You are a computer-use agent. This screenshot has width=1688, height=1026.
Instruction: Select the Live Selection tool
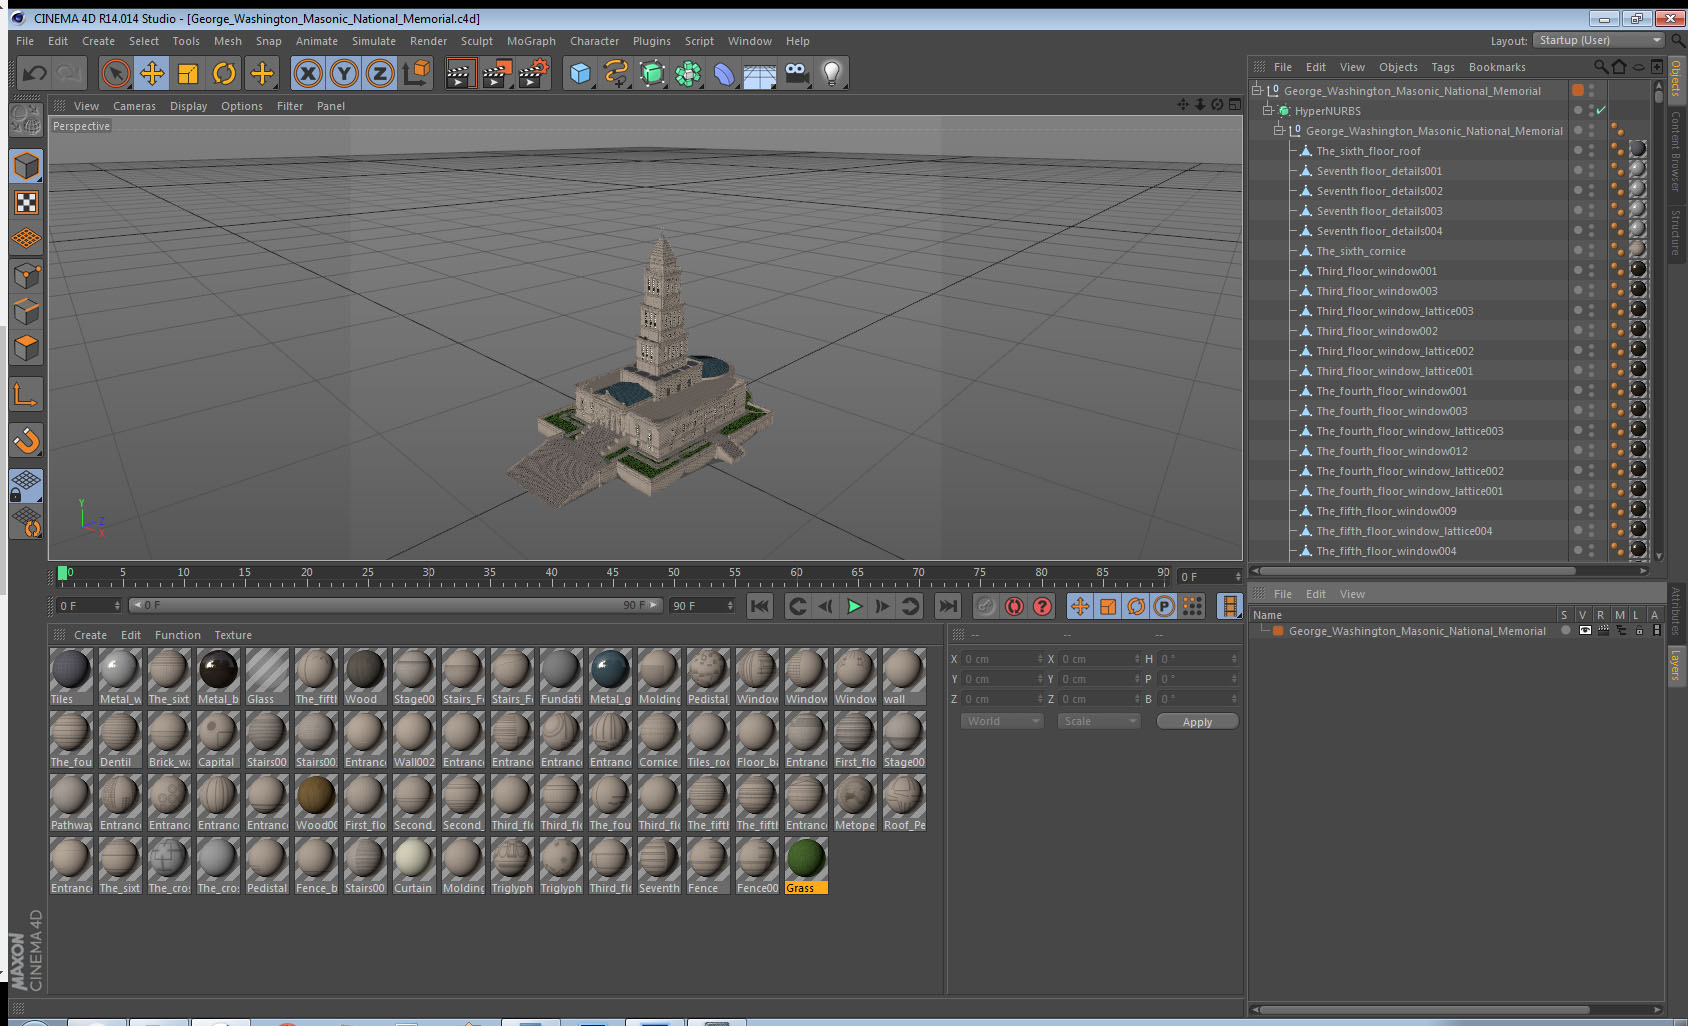(116, 73)
